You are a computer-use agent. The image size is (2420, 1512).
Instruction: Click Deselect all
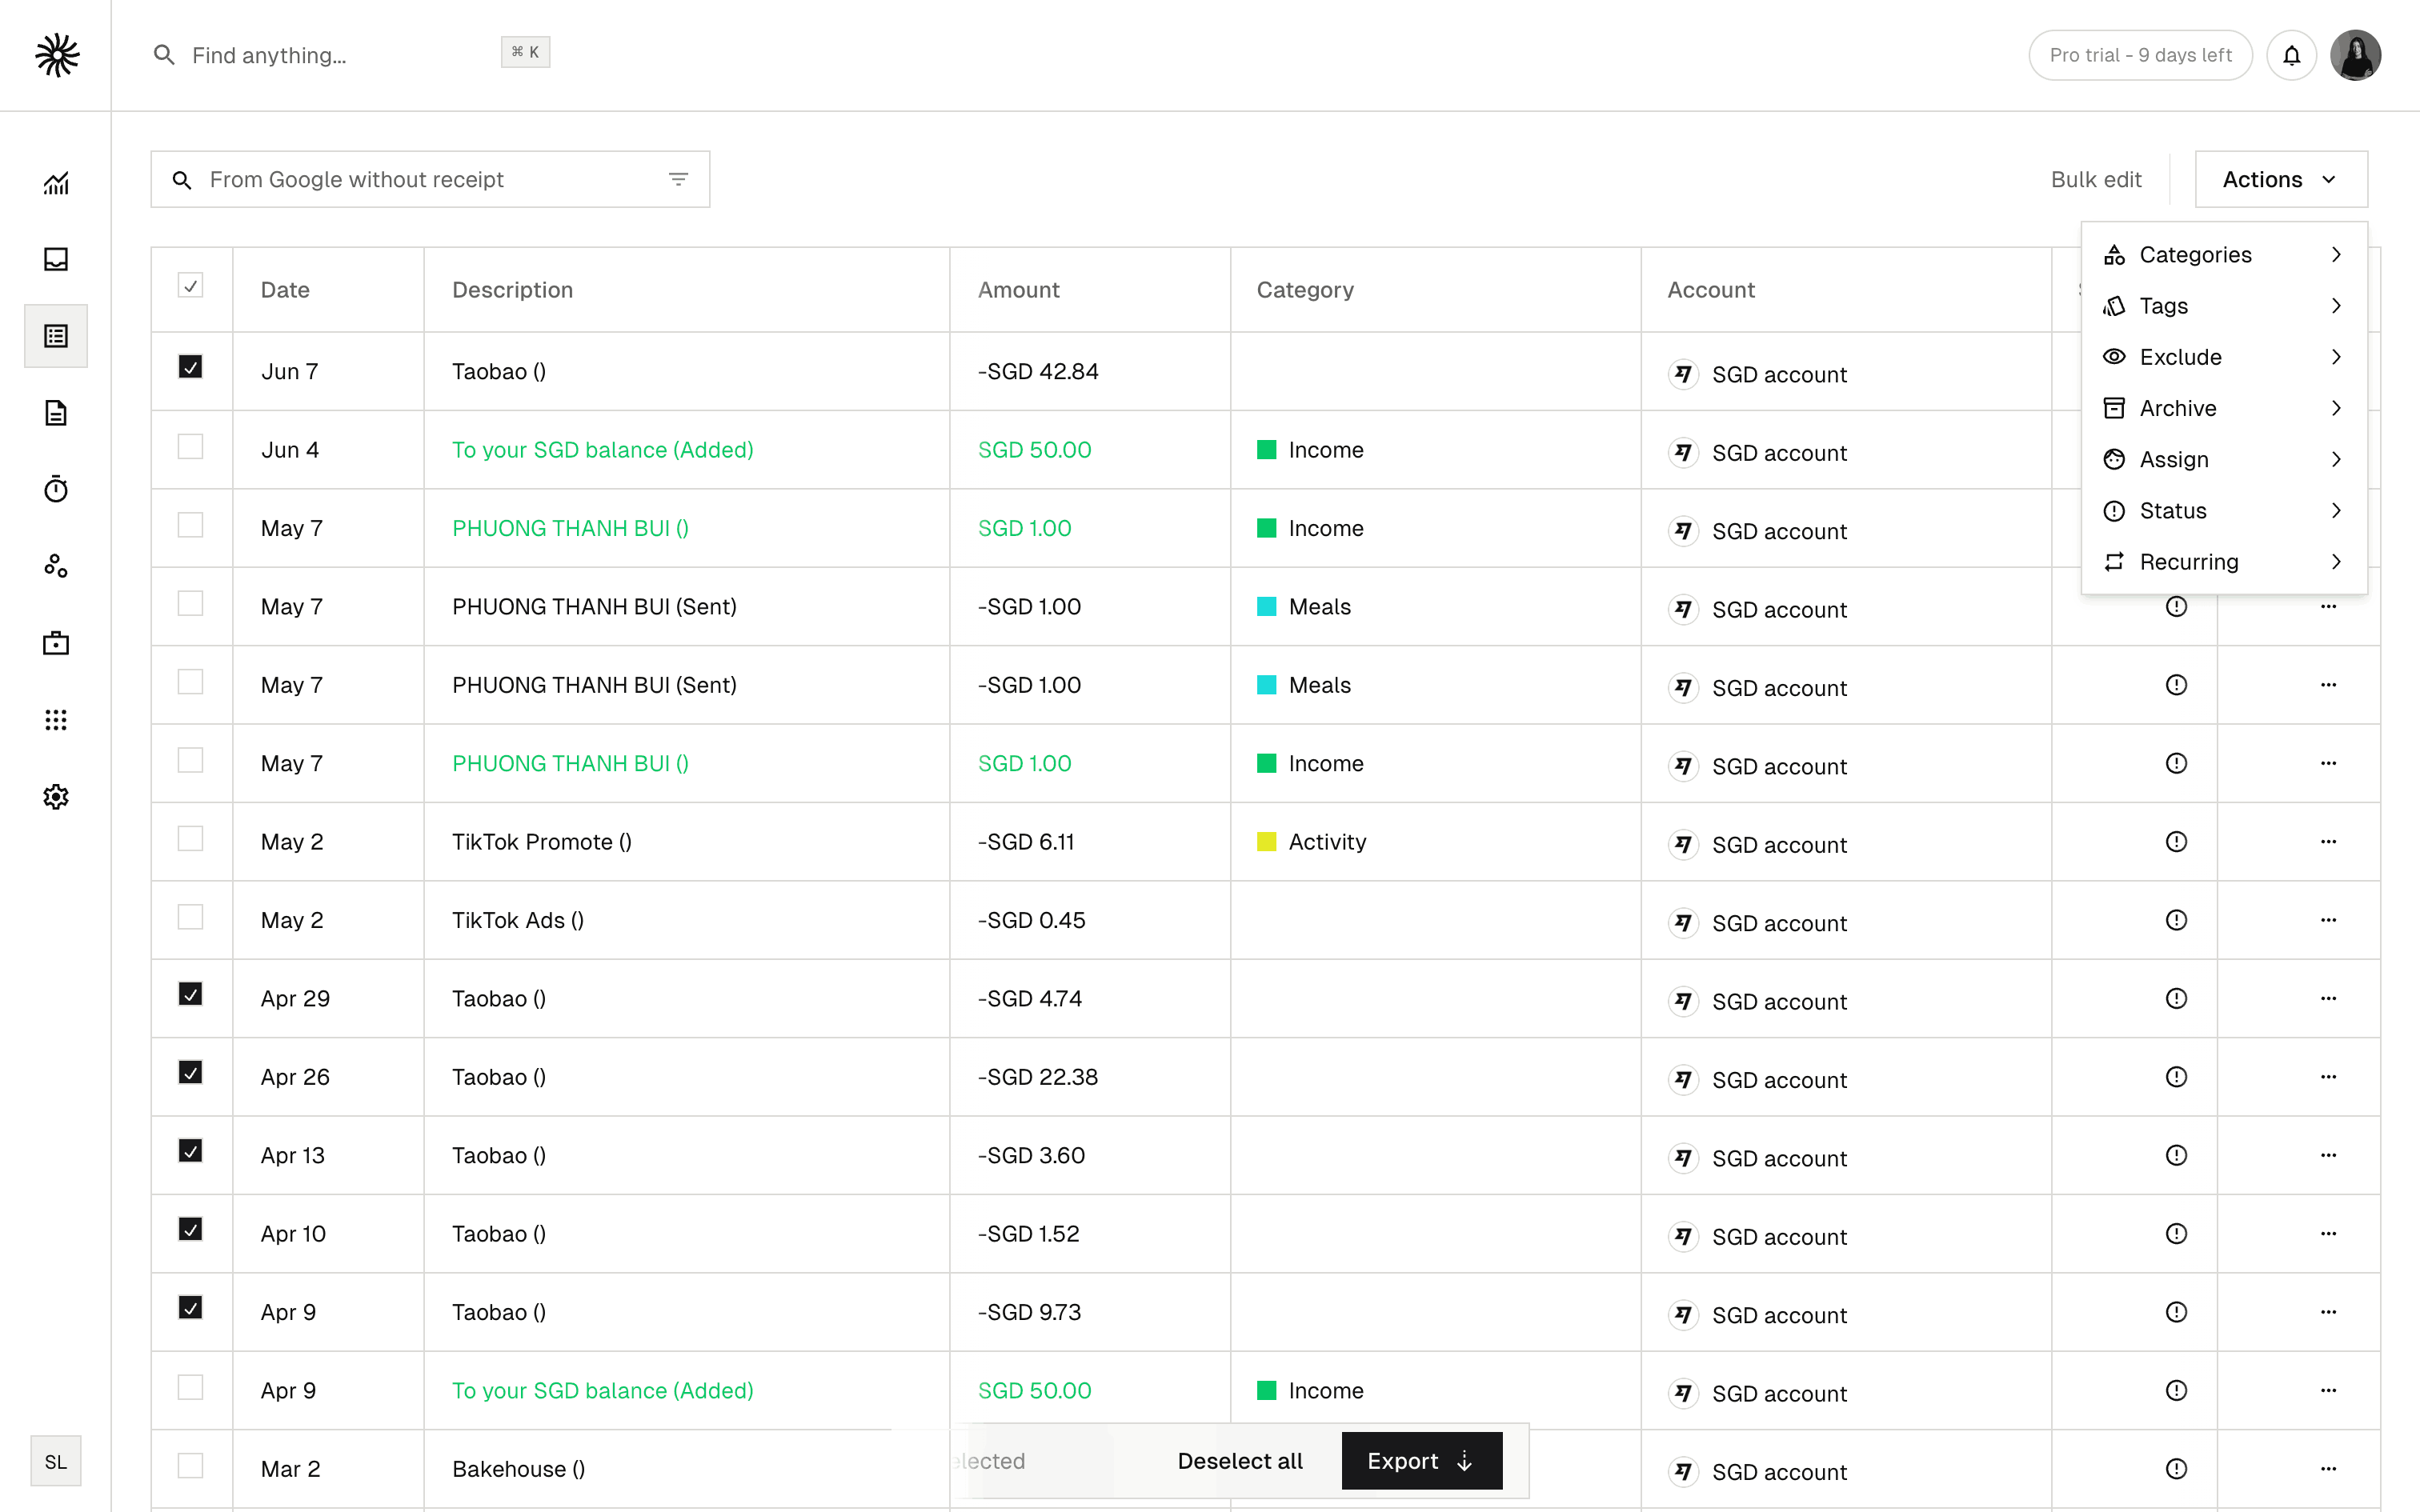(1239, 1461)
